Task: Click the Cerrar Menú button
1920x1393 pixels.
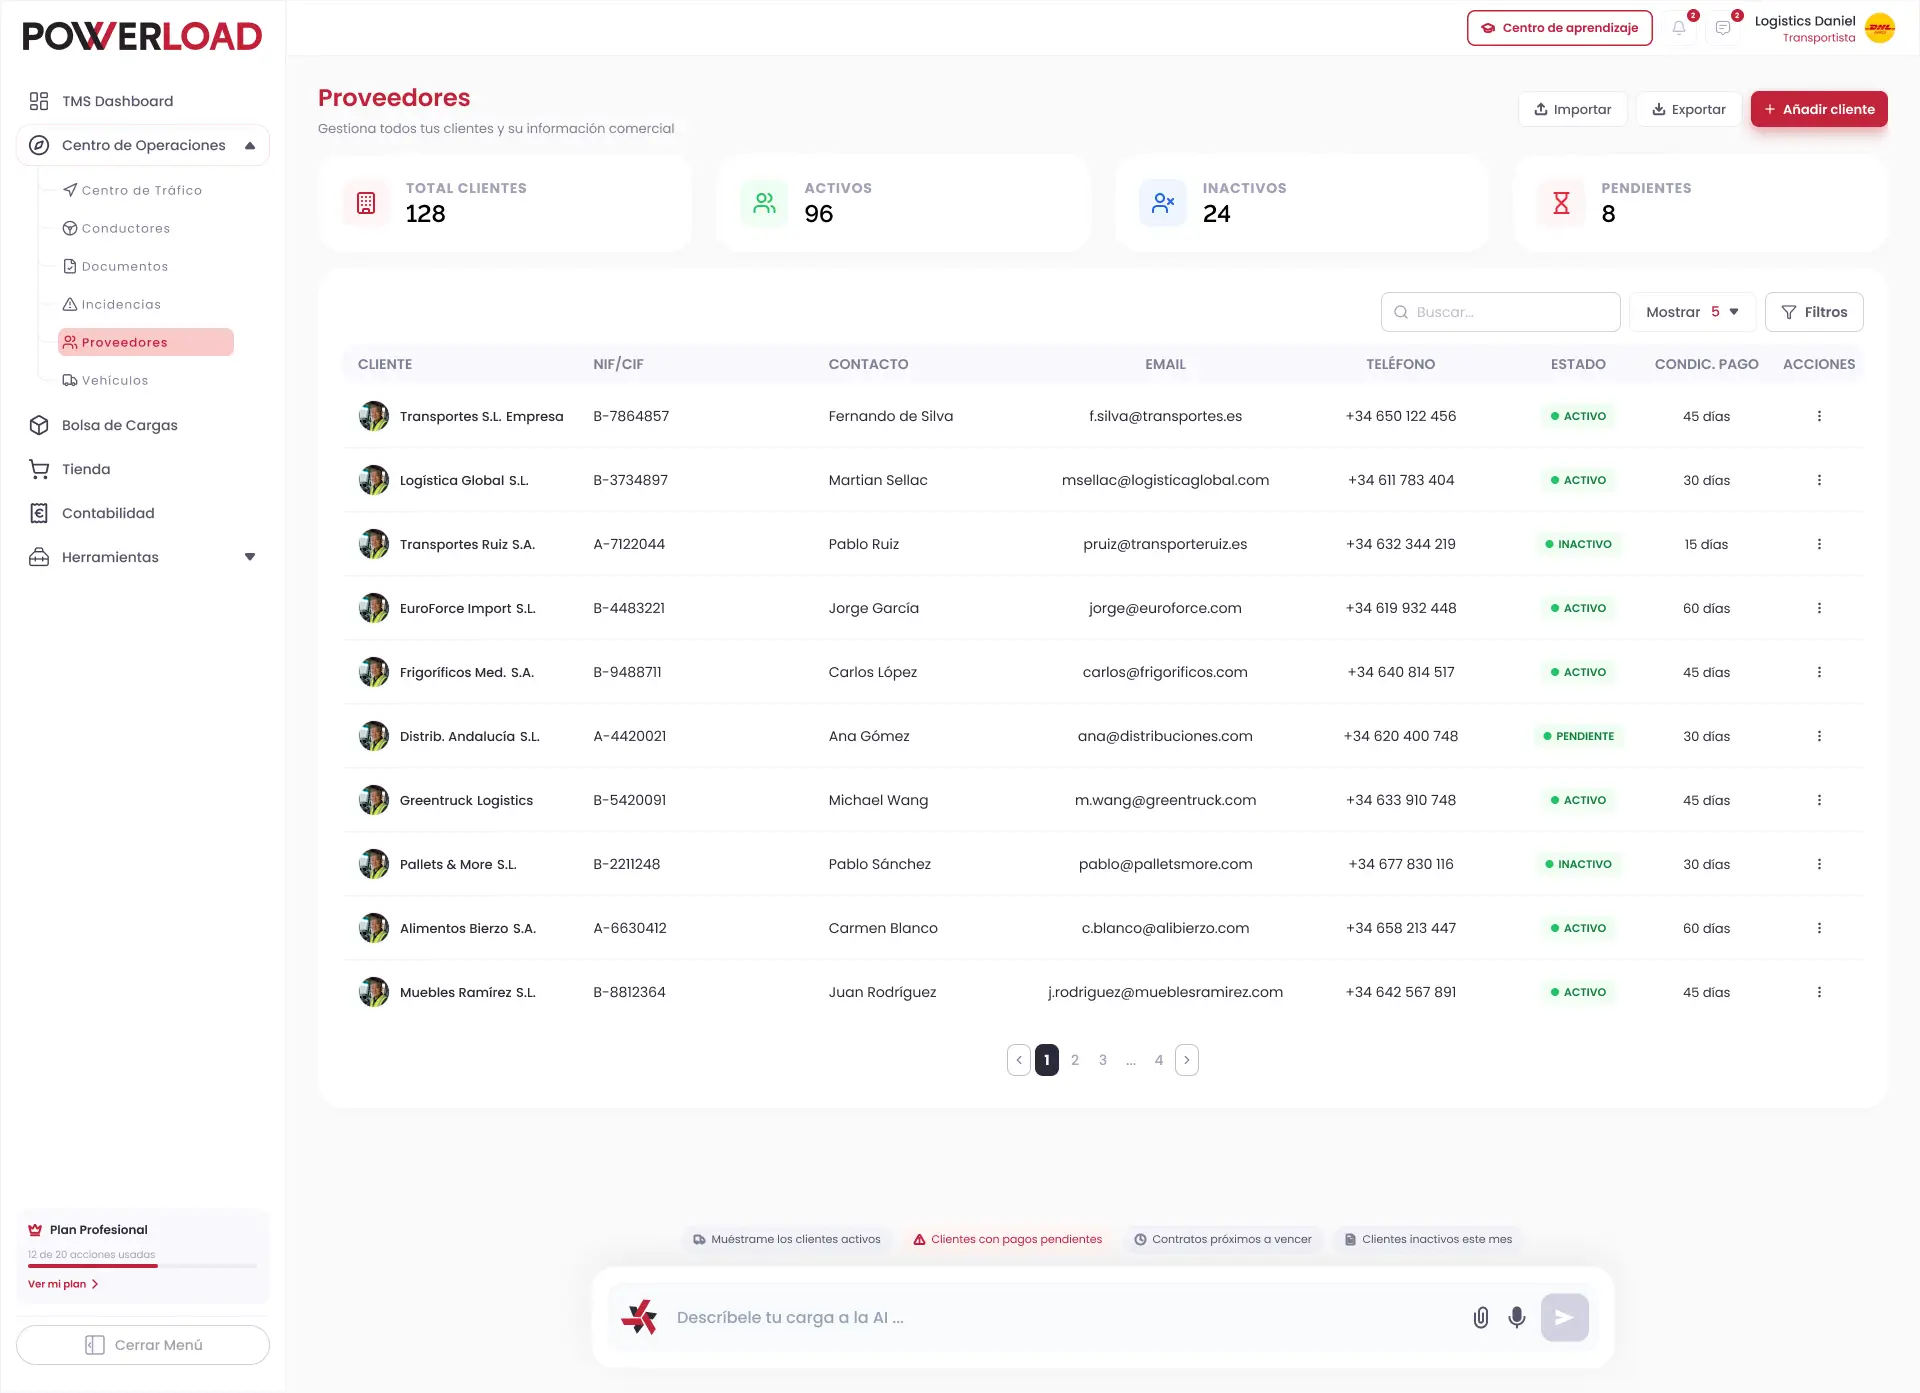Action: [x=143, y=1345]
